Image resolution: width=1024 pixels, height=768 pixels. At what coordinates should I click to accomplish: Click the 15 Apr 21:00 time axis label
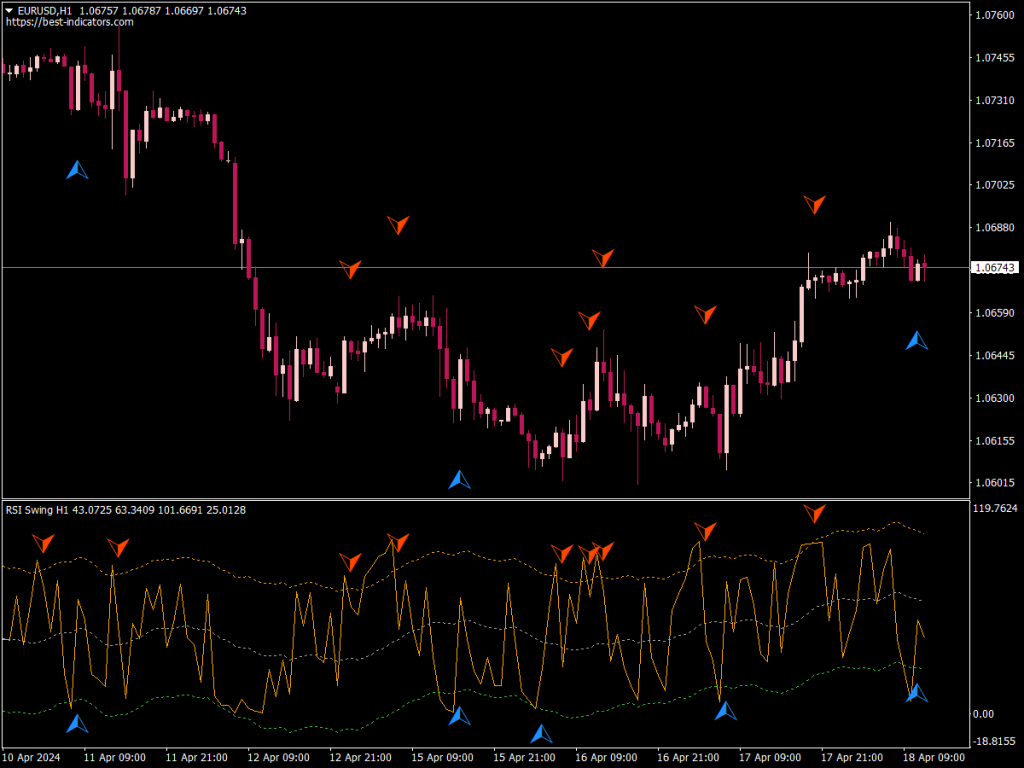pyautogui.click(x=524, y=758)
